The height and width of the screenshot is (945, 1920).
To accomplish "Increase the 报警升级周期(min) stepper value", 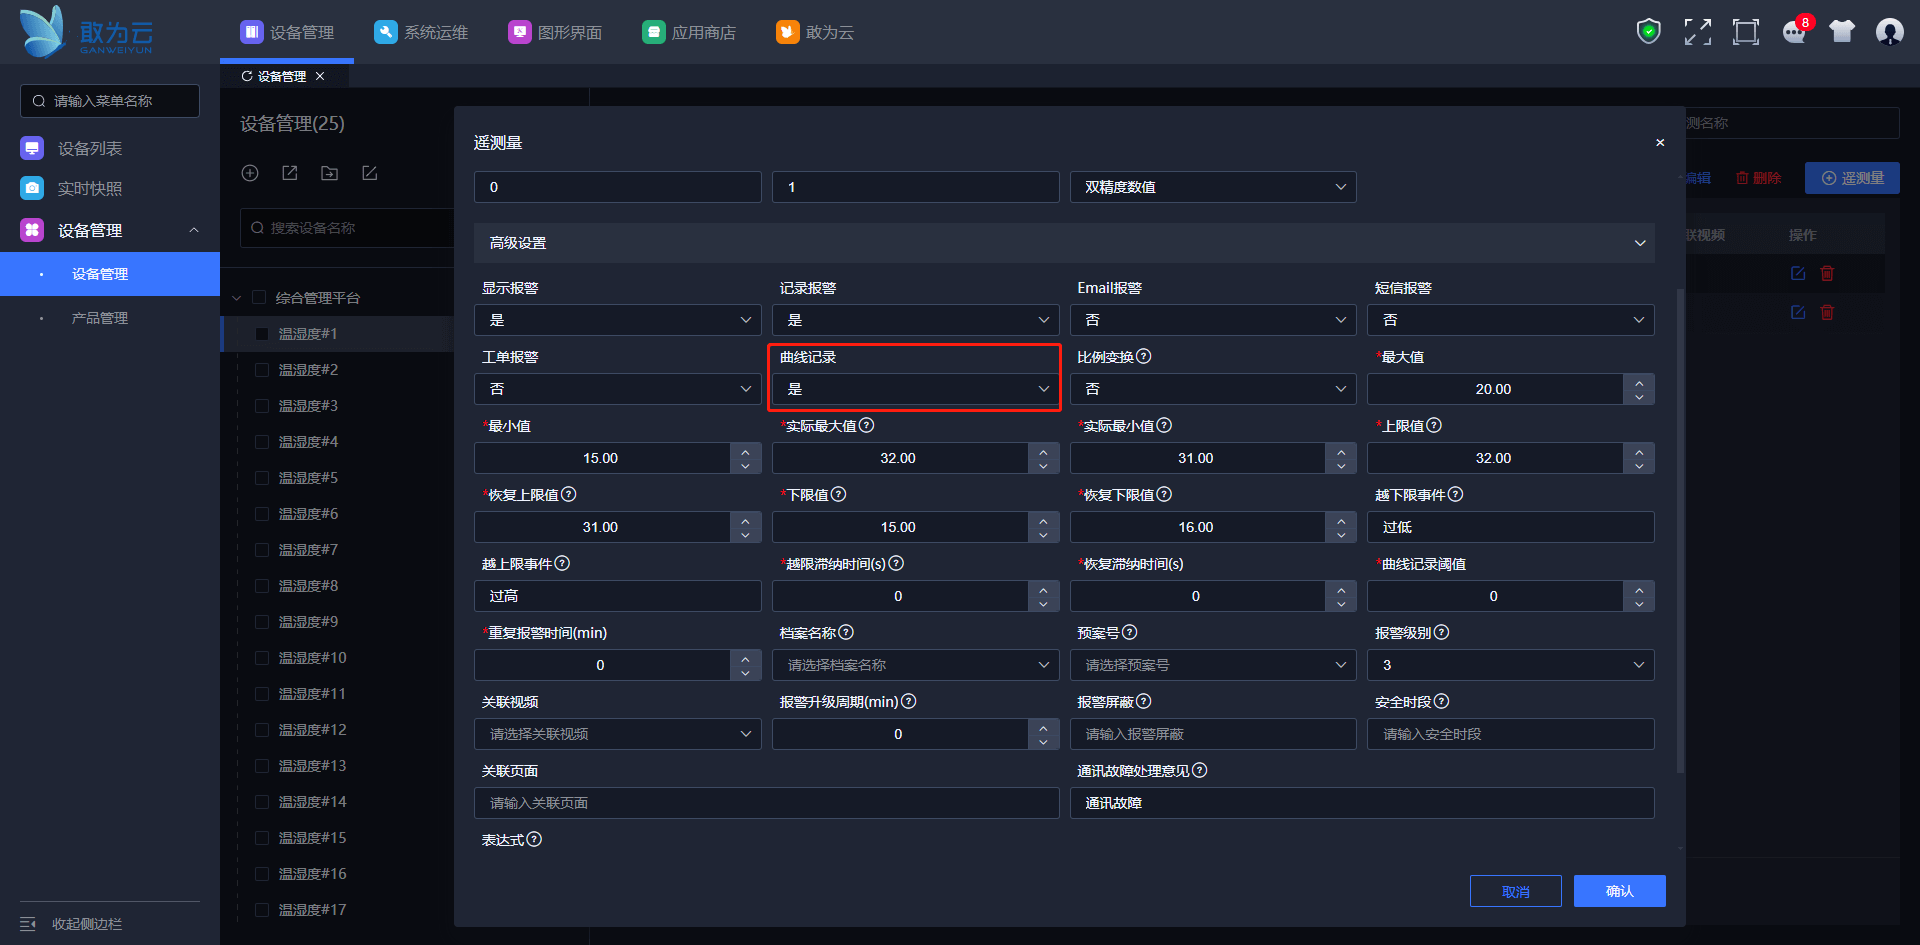I will tap(1043, 727).
